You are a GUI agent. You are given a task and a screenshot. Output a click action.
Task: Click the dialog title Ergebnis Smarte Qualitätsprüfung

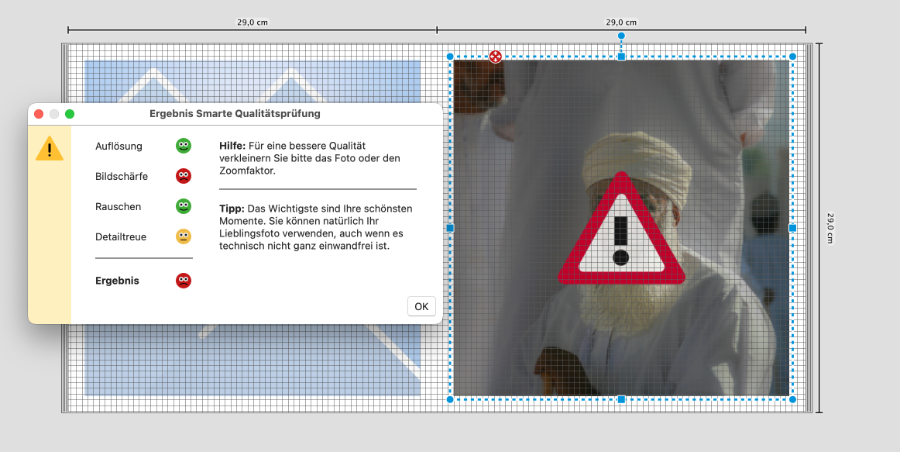pyautogui.click(x=235, y=114)
